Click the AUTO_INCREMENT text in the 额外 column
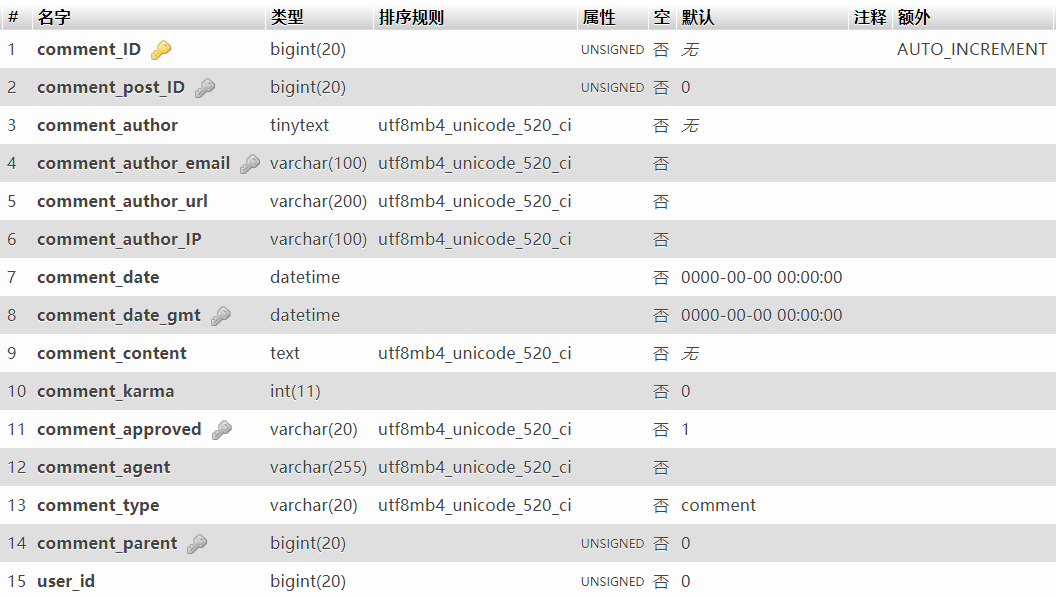Viewport: 1056px width, 597px height. click(x=971, y=49)
